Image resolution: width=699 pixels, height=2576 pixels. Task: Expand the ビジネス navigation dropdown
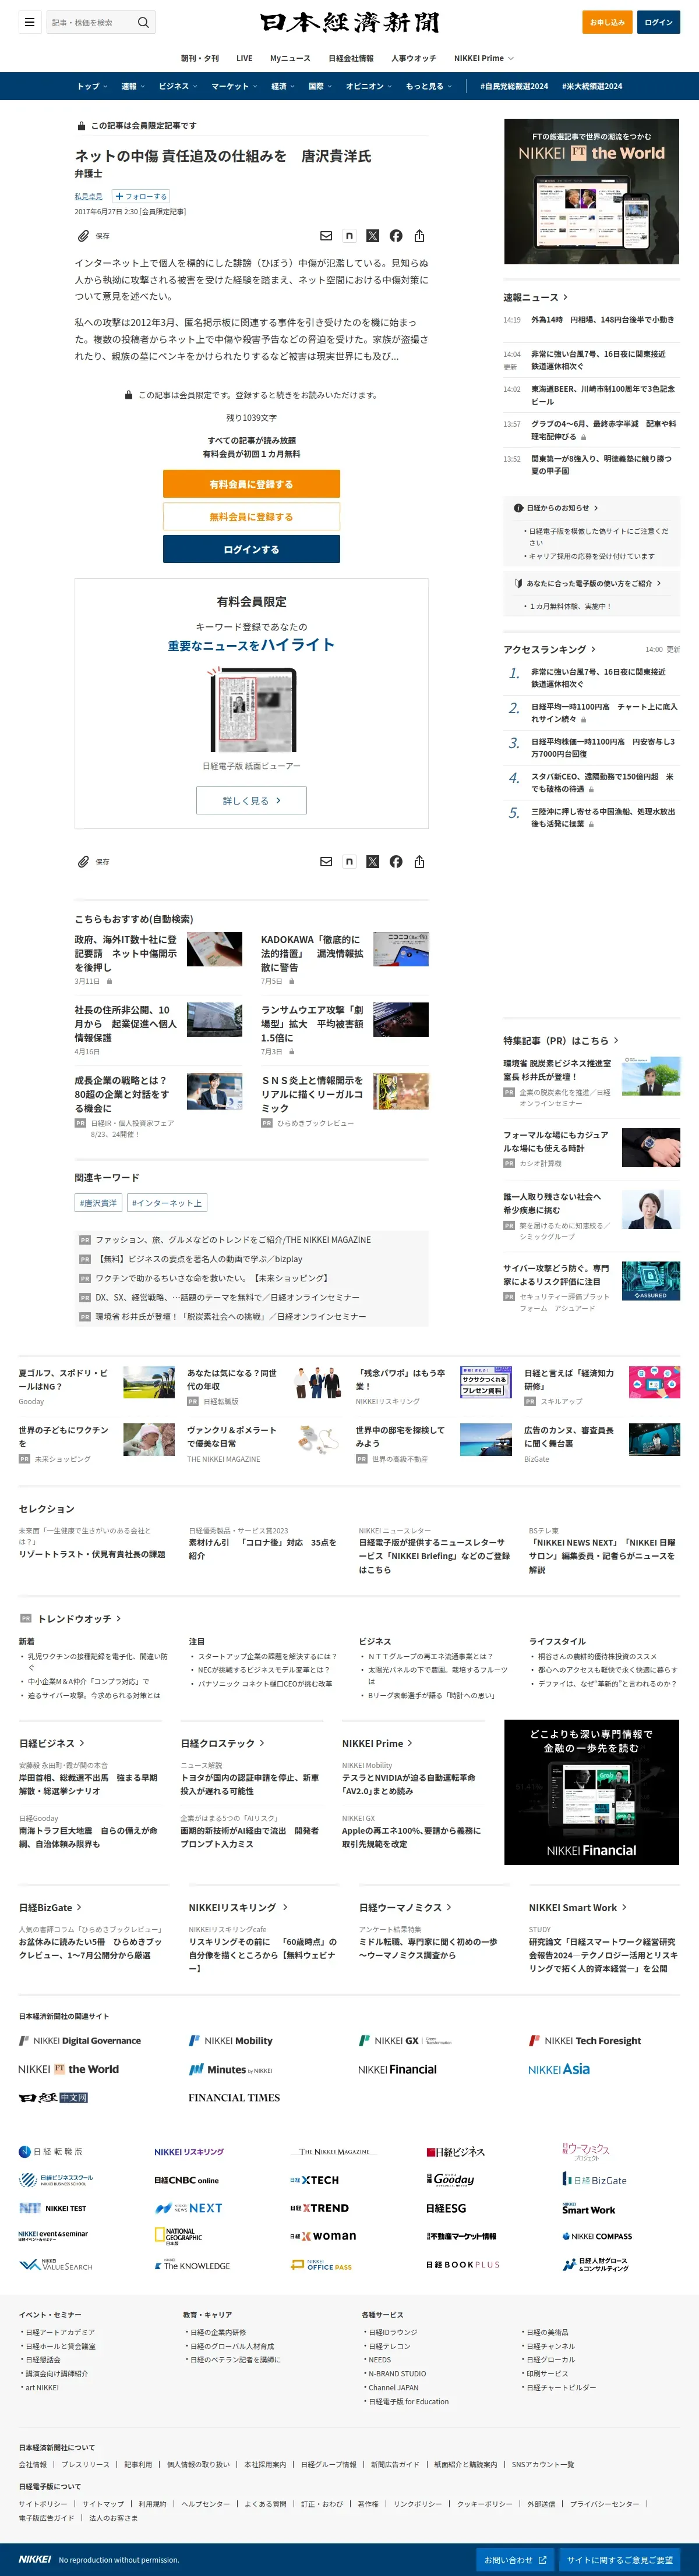178,86
